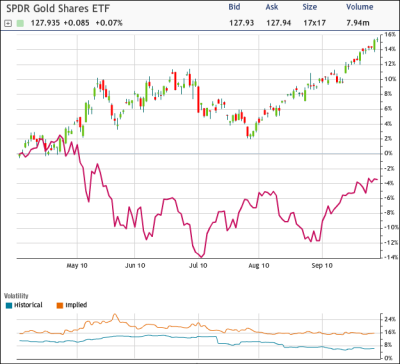
Task: Click the blue Historical legend swatch
Action: [9, 305]
